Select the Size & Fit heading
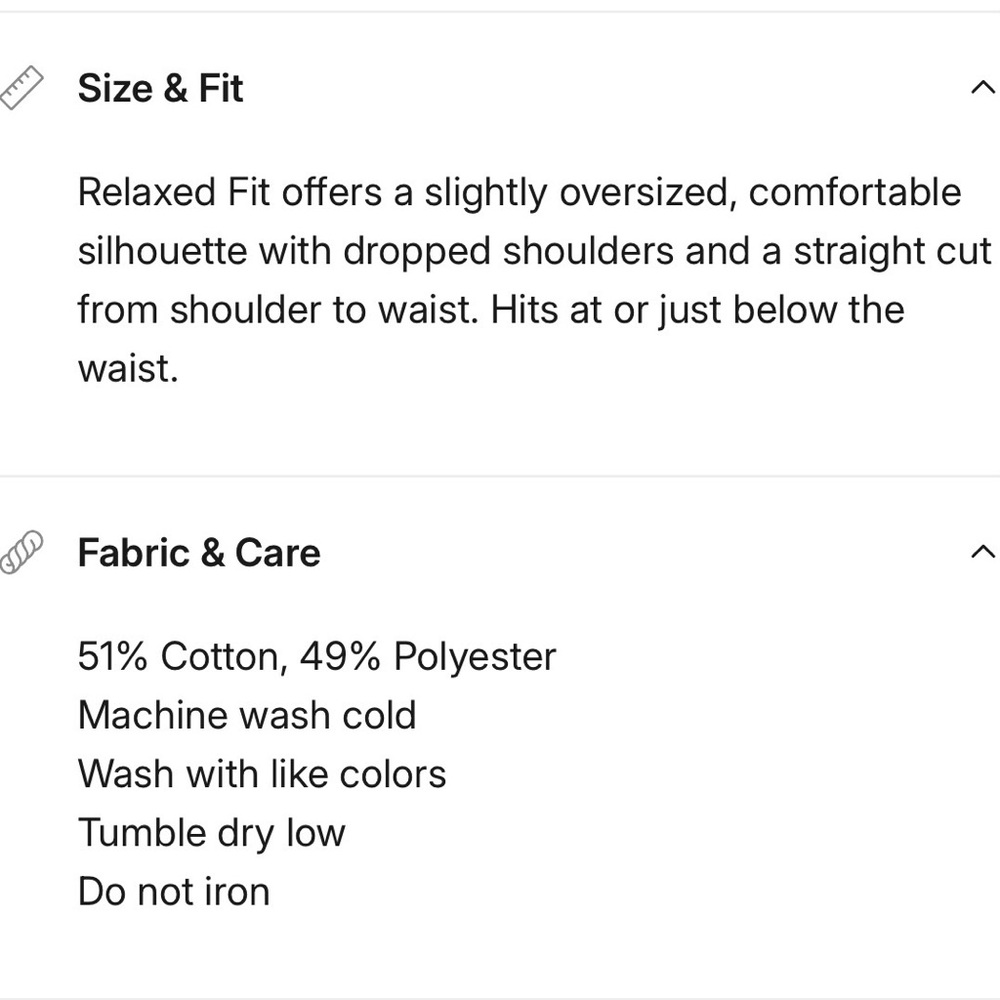This screenshot has height=1000, width=1000. pos(161,88)
